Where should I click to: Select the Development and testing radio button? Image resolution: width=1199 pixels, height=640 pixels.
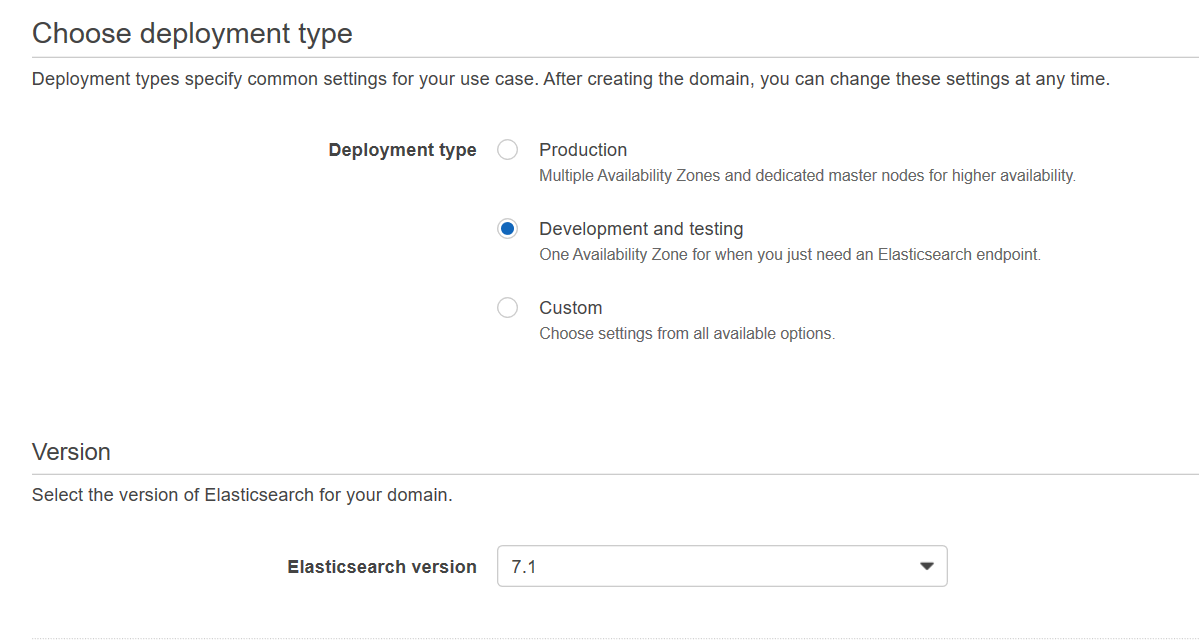(x=508, y=229)
